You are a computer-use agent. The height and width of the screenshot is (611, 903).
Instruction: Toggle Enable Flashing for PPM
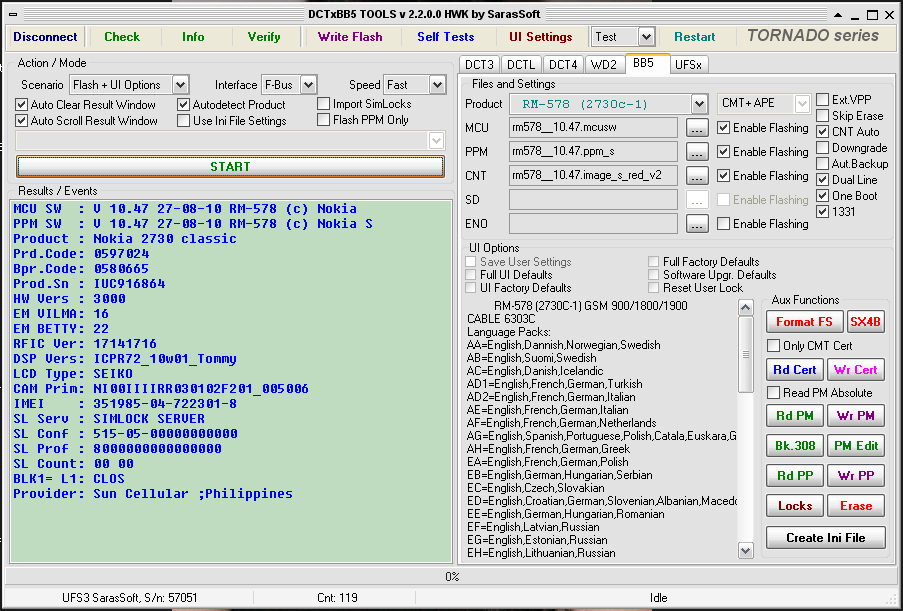[763, 152]
